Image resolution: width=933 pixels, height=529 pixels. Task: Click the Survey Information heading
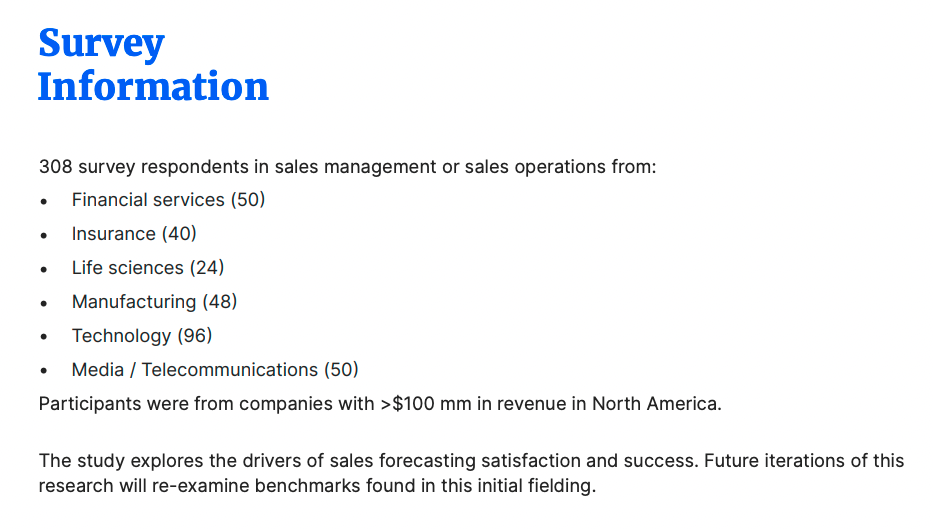coord(154,65)
